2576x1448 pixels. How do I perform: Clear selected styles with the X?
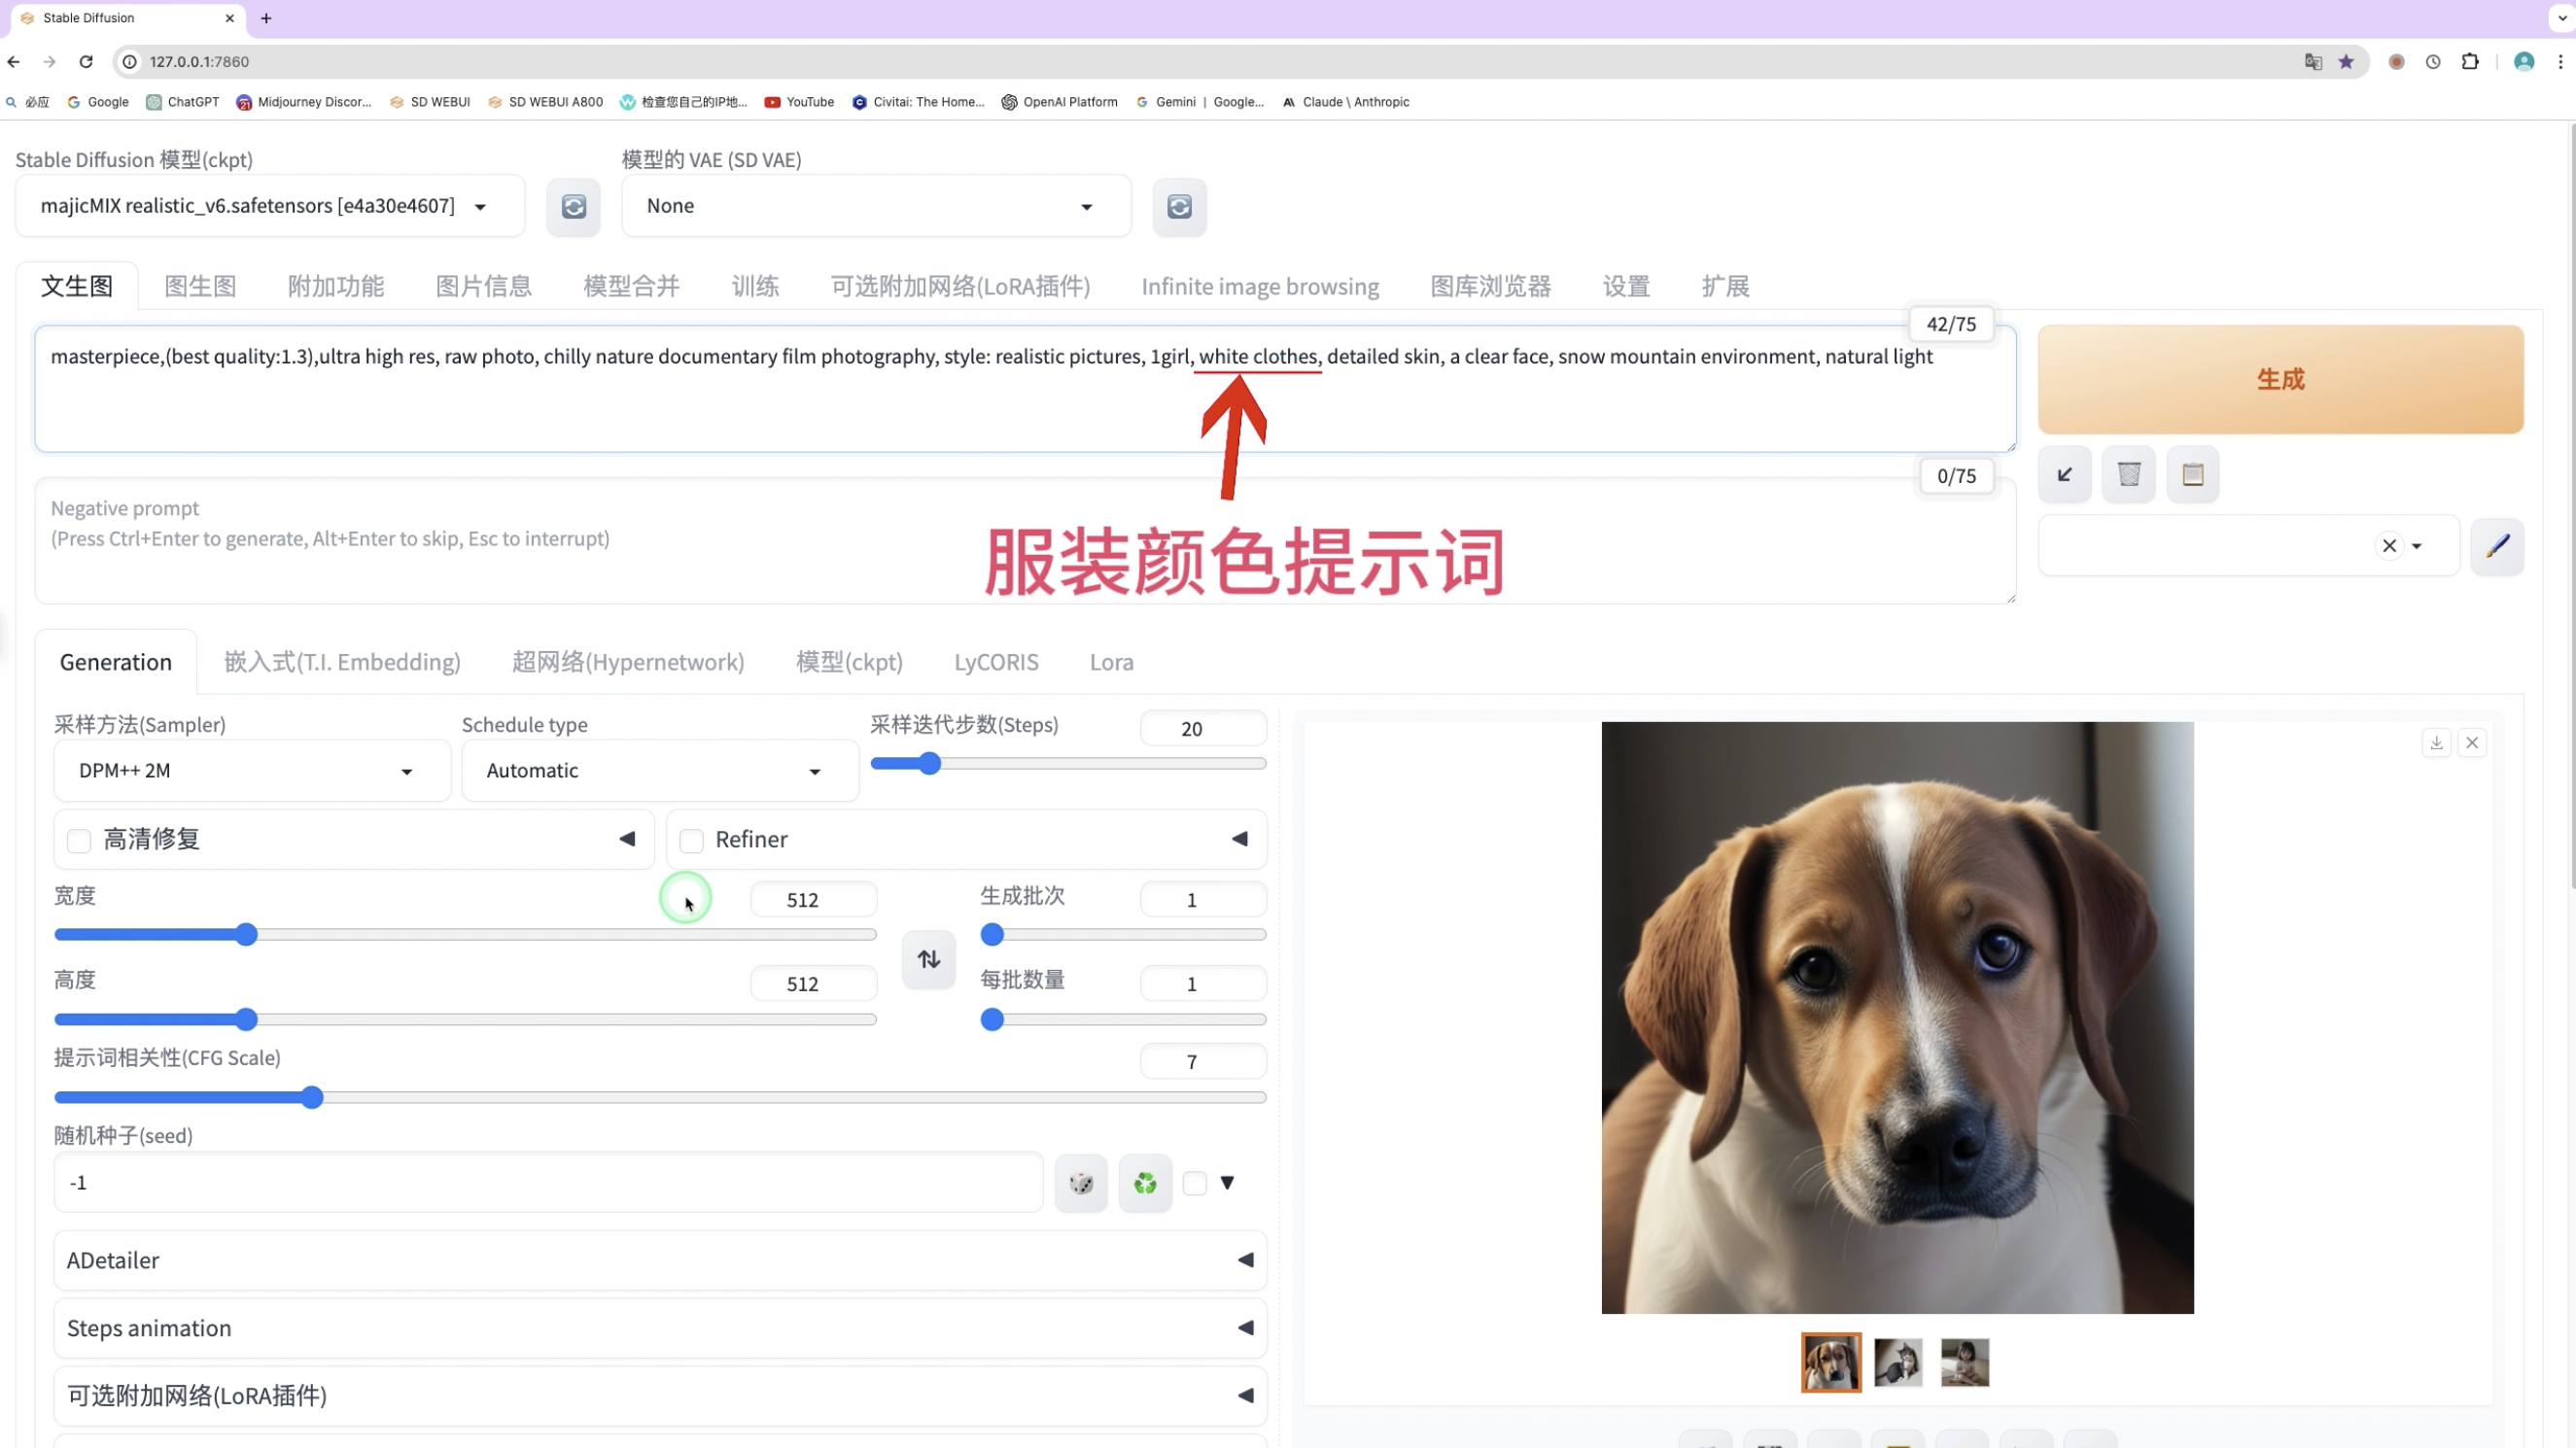(x=2389, y=546)
